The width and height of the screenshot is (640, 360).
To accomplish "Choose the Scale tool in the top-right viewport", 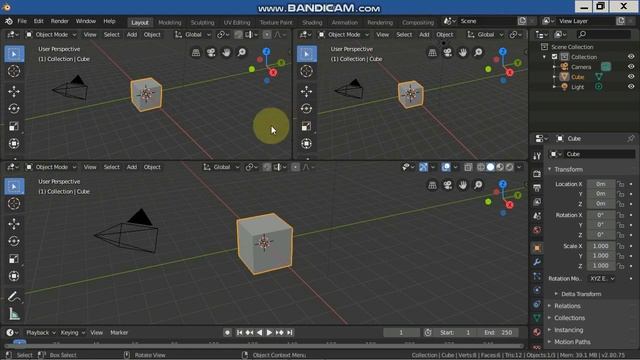I will pyautogui.click(x=307, y=126).
